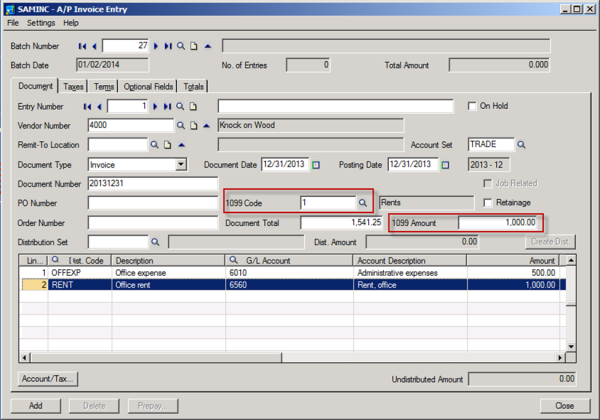Toggle the On Hold checkbox
Image resolution: width=600 pixels, height=420 pixels.
click(x=472, y=106)
